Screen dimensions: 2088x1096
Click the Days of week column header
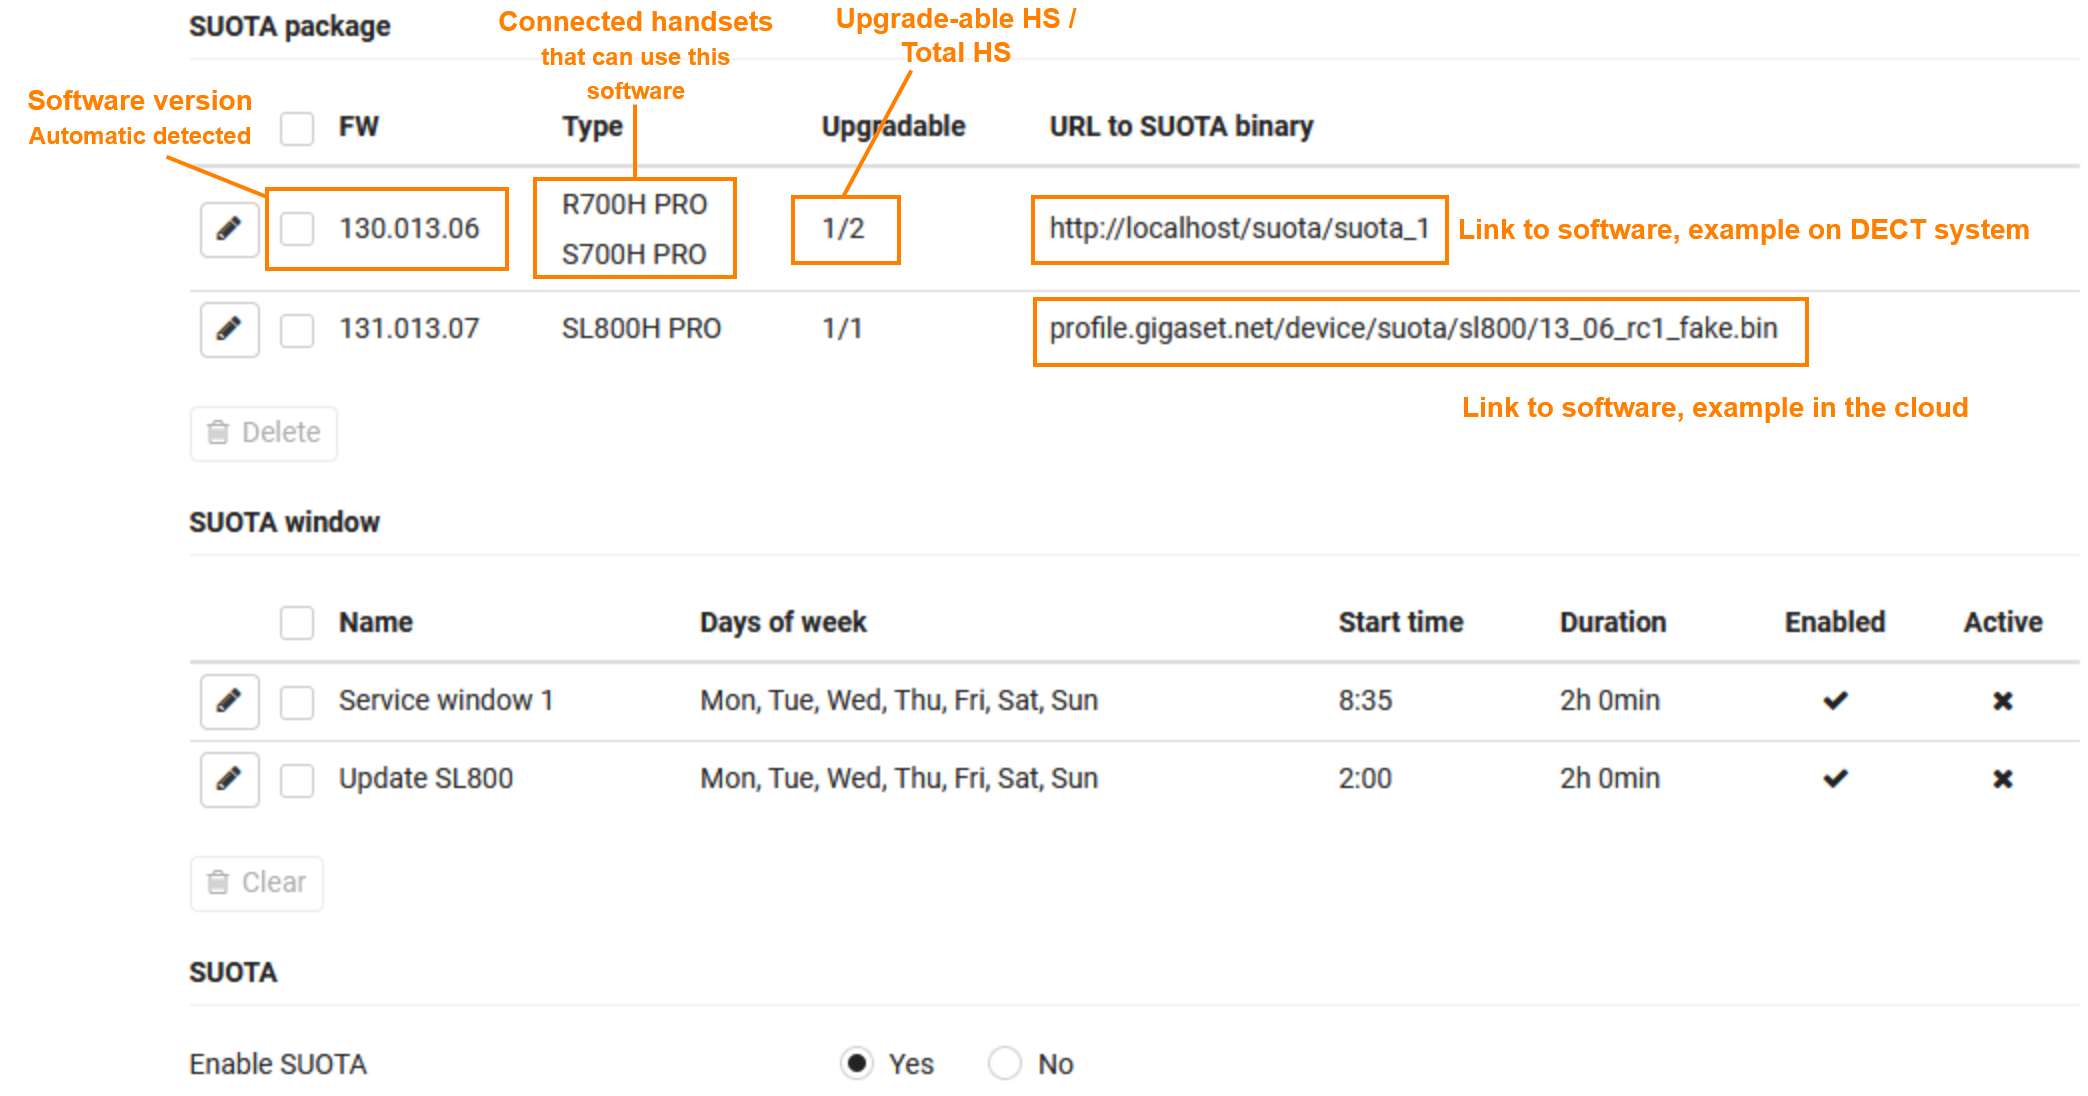click(783, 622)
